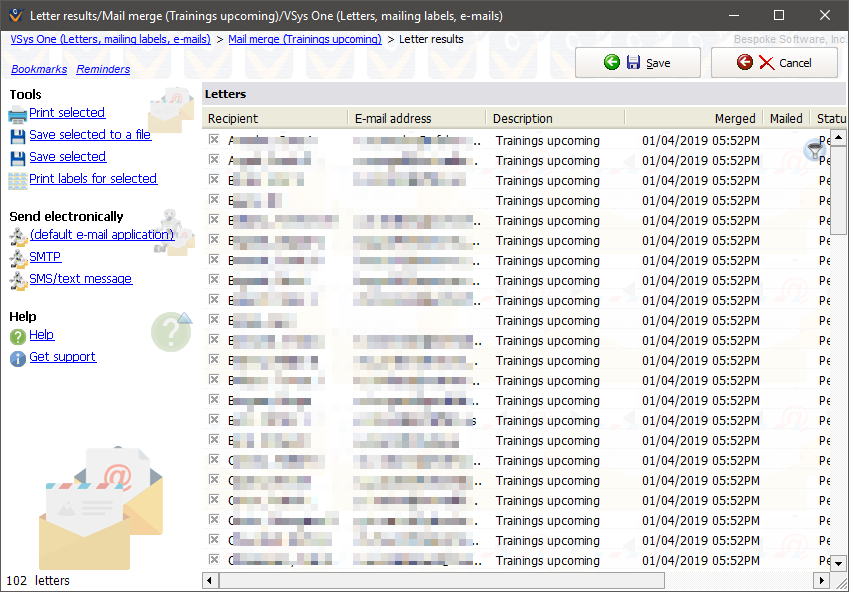Open the Bookmarks link
Image resolution: width=849 pixels, height=592 pixels.
coord(39,69)
